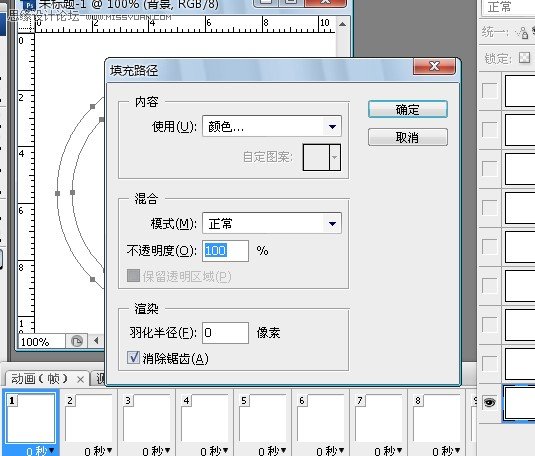Click document status bar preview icon beside 100%
Image resolution: width=535 pixels, height=456 pixels.
coord(77,341)
